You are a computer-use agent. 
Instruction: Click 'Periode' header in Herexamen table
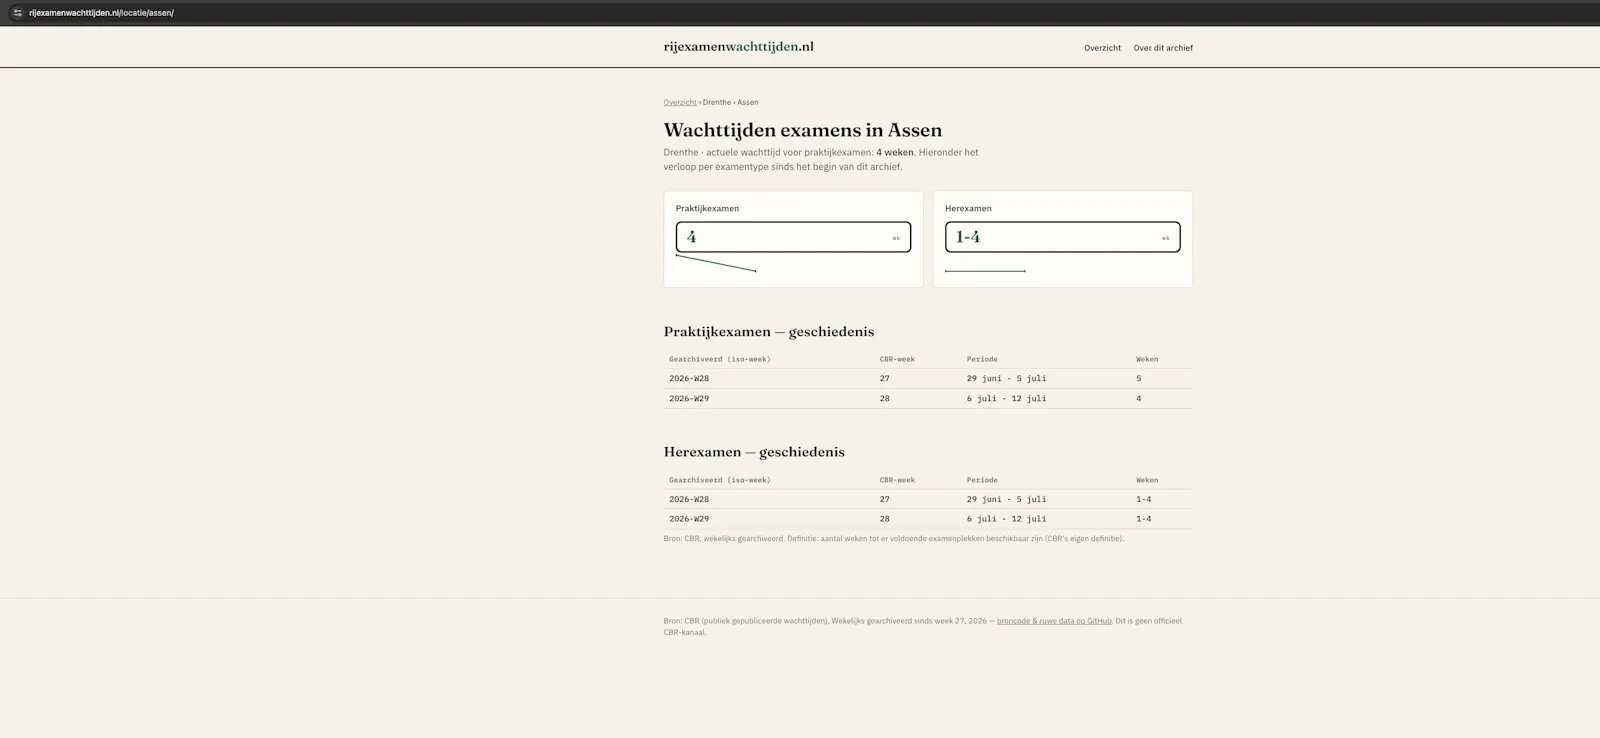coord(982,480)
